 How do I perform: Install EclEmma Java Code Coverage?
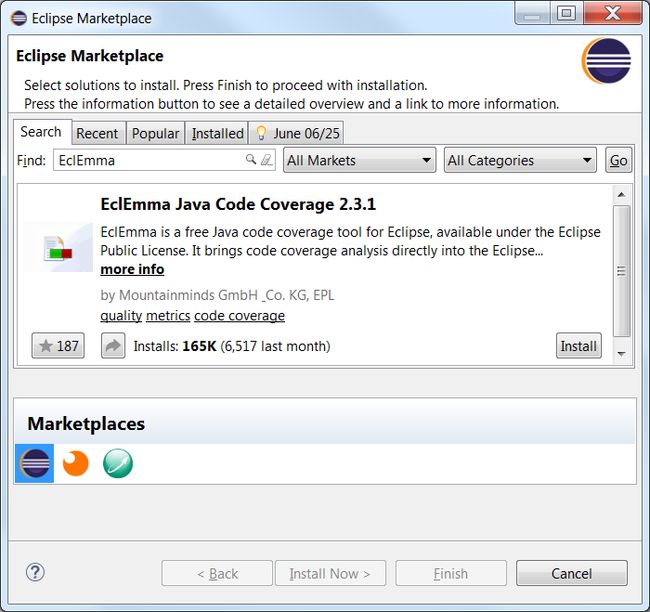point(579,346)
